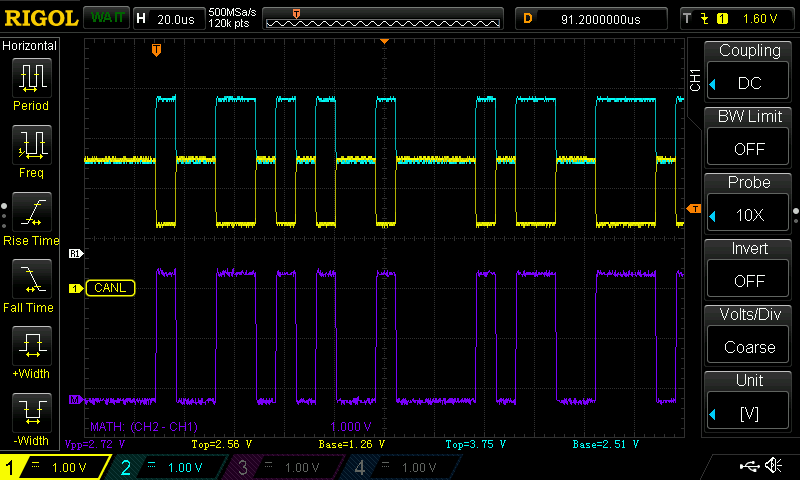Click the MATH: (CH2 - CH1) label
This screenshot has width=800, height=480.
tap(144, 426)
